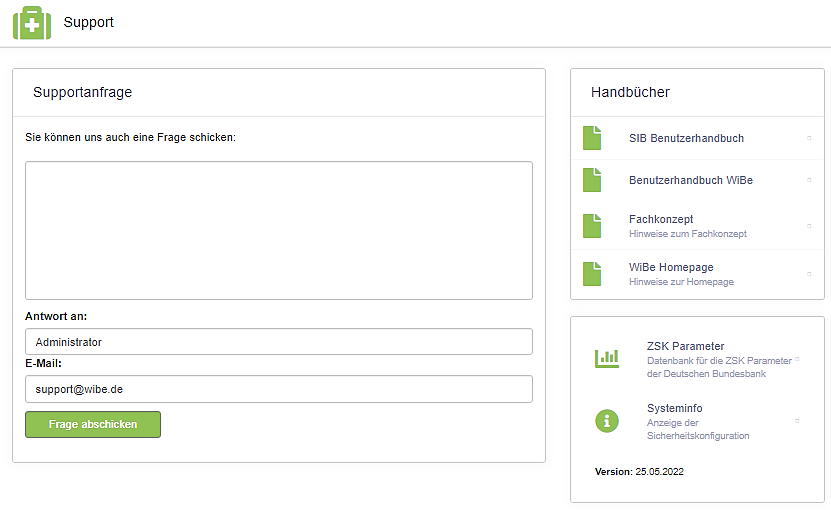This screenshot has width=831, height=510.
Task: Visit the WiBe Homepage link
Action: tap(671, 267)
